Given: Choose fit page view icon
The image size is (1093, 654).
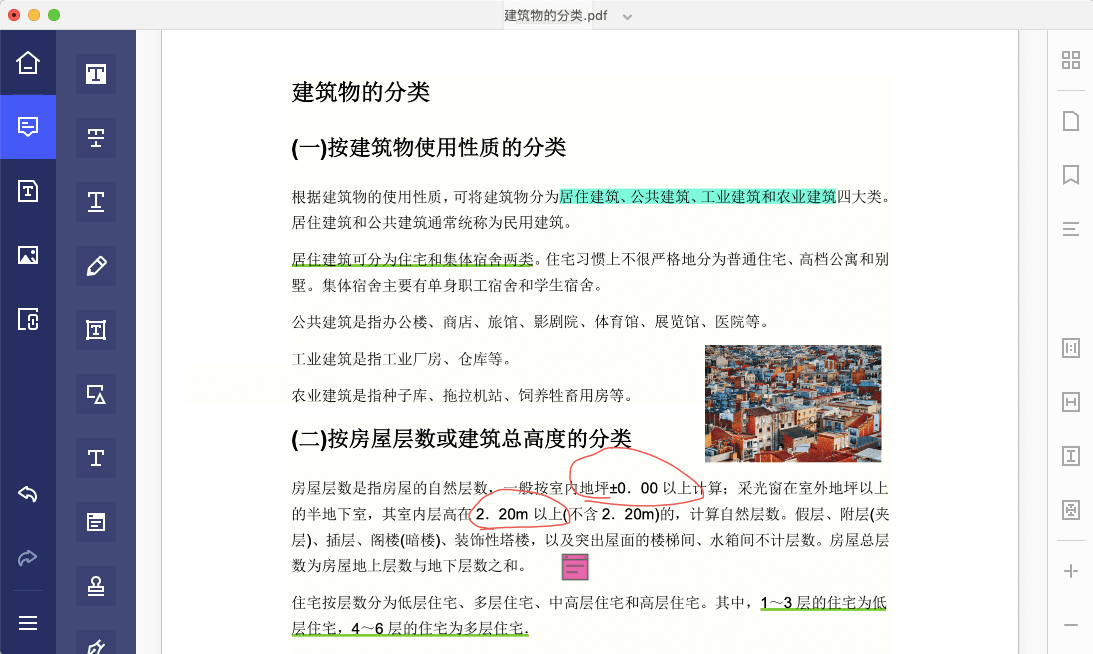Looking at the screenshot, I should coord(1071,510).
